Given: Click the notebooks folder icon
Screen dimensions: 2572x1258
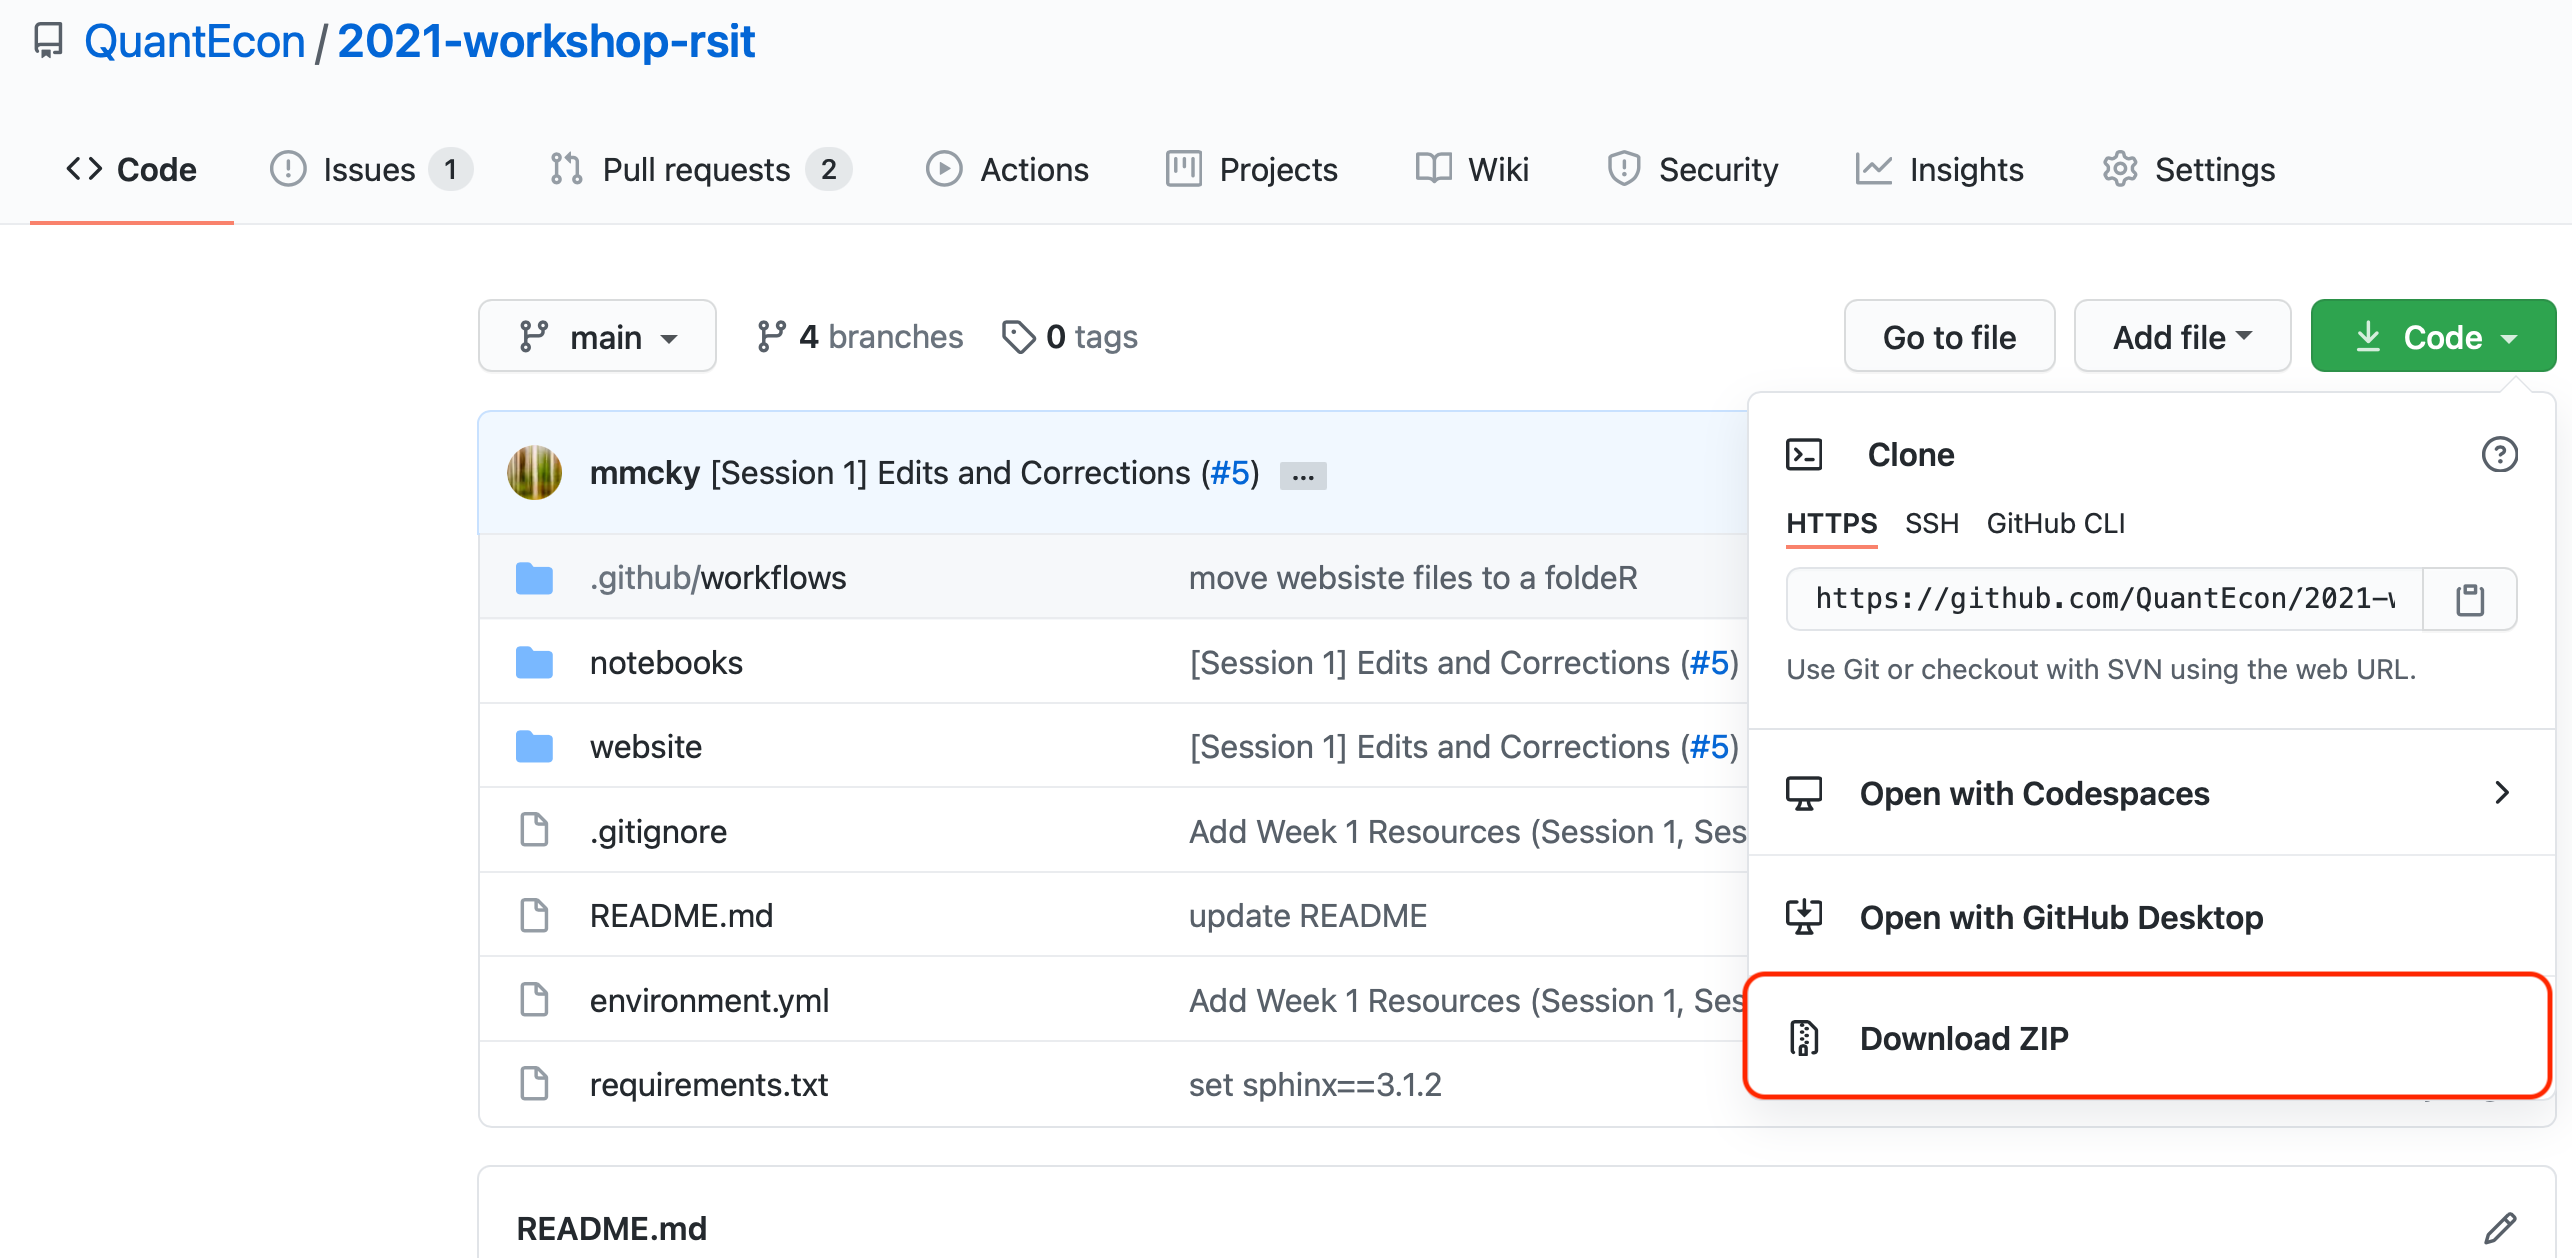Looking at the screenshot, I should pos(534,662).
